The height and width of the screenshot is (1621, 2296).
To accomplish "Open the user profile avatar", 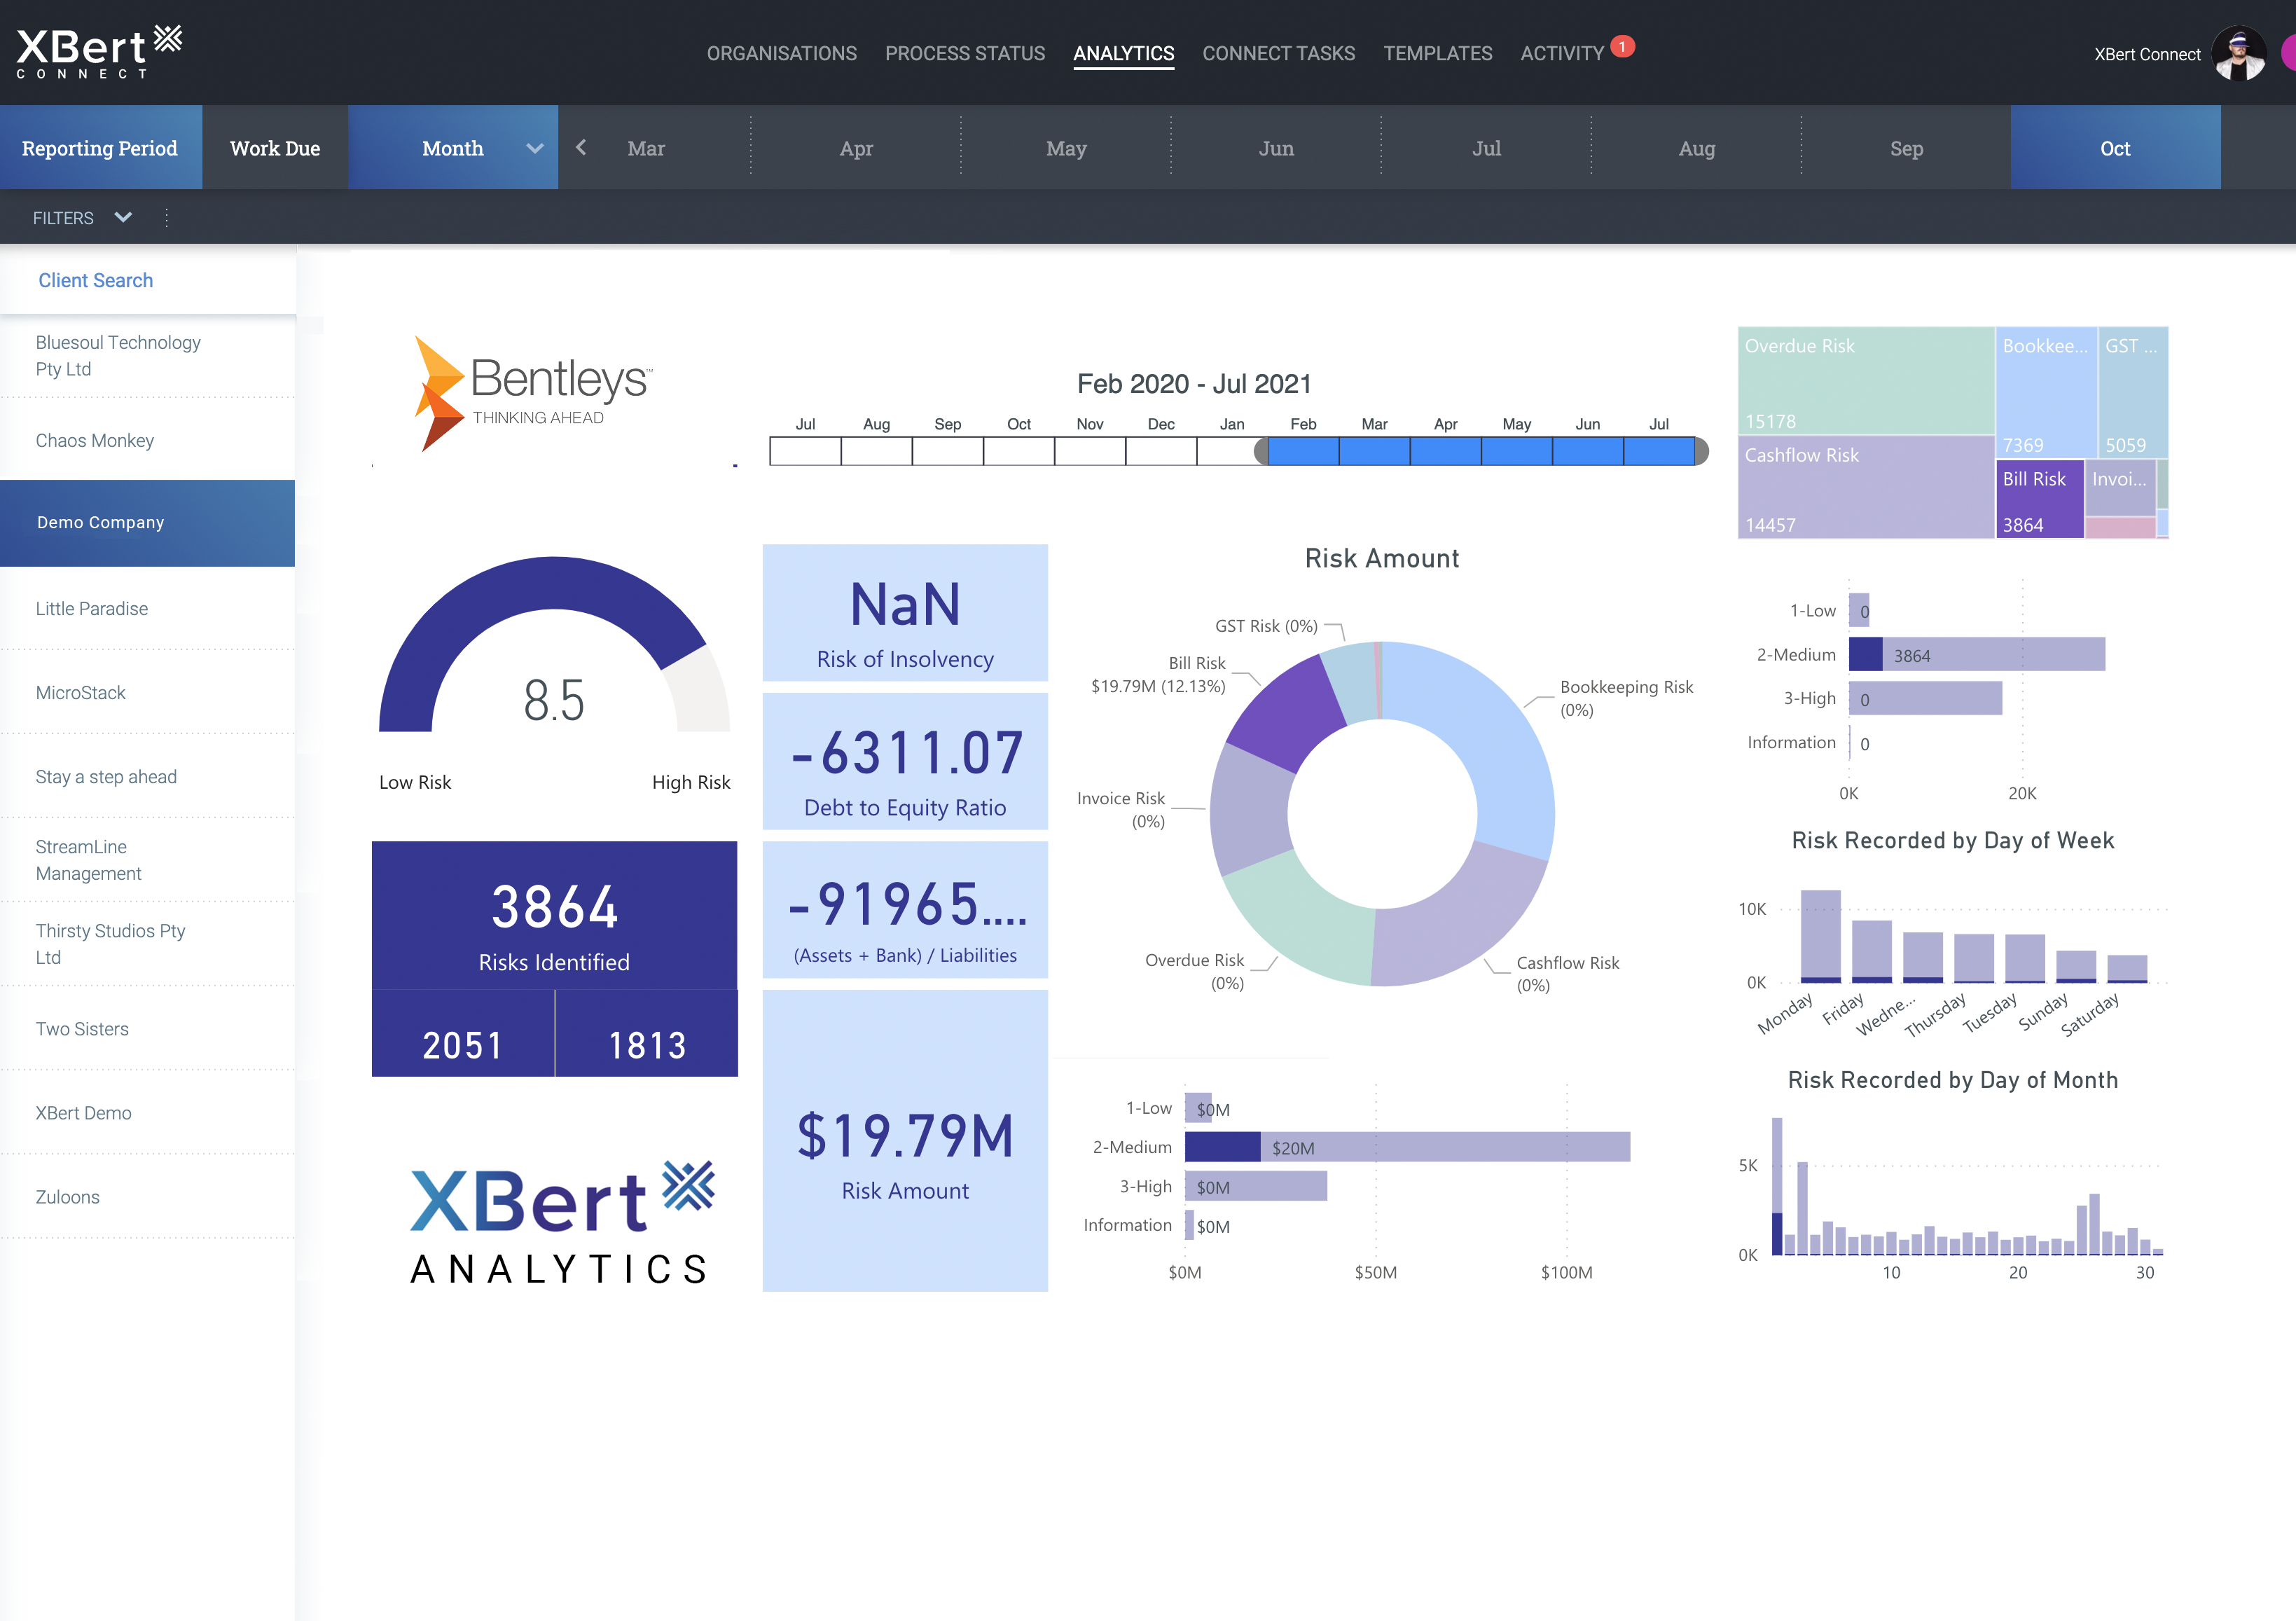I will (x=2238, y=54).
